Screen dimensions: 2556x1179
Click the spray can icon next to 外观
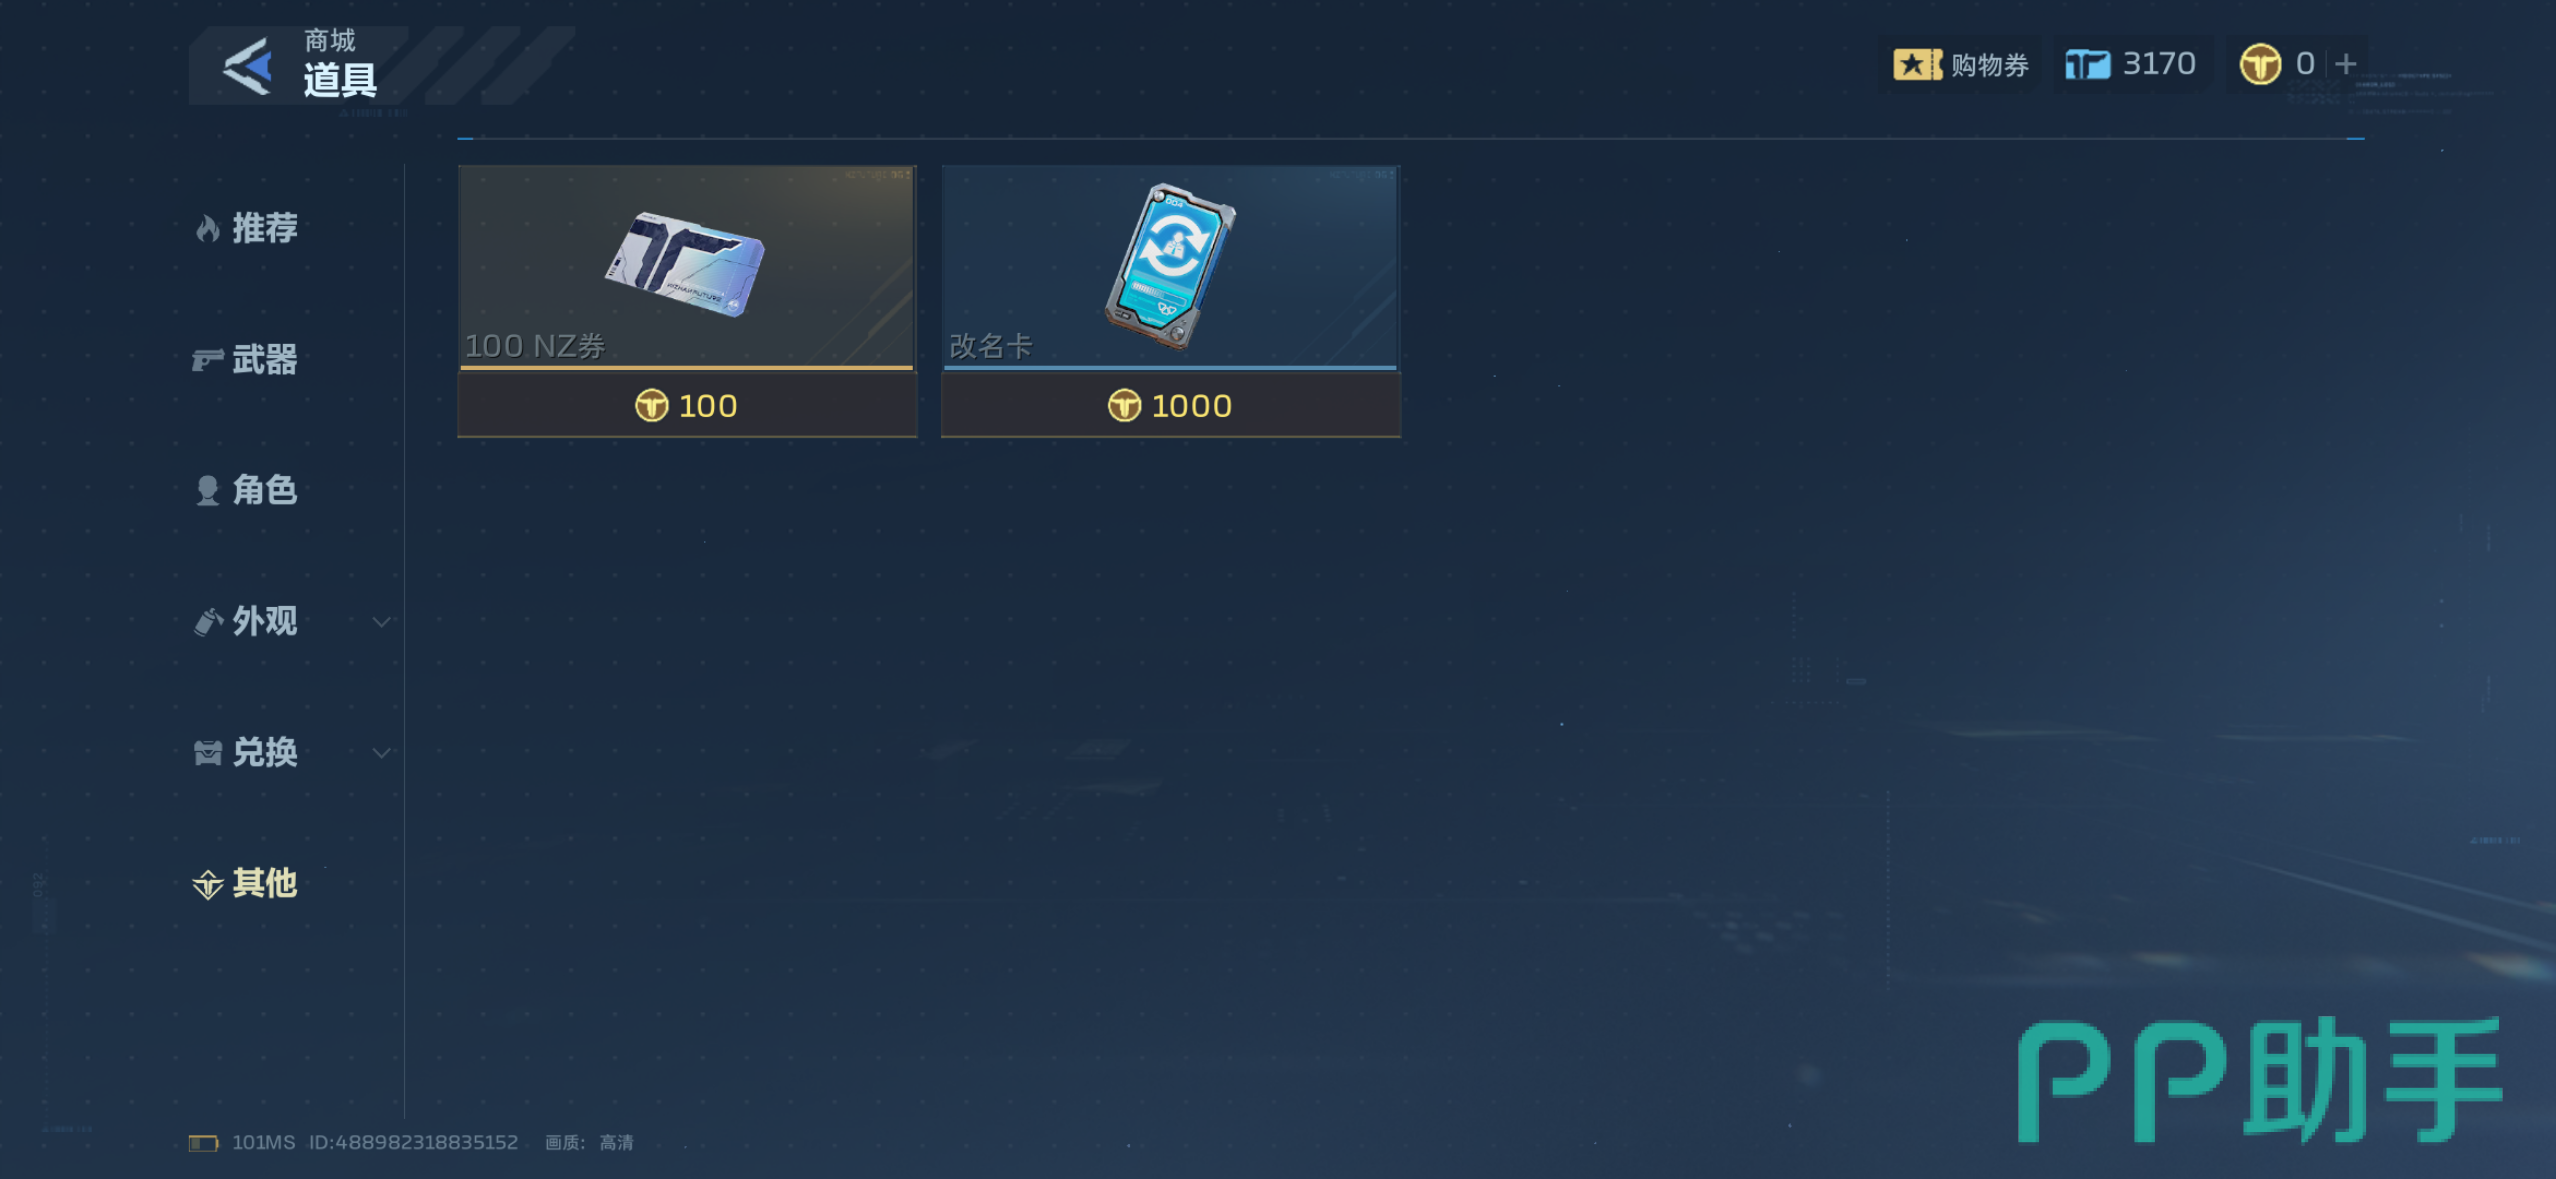[207, 622]
